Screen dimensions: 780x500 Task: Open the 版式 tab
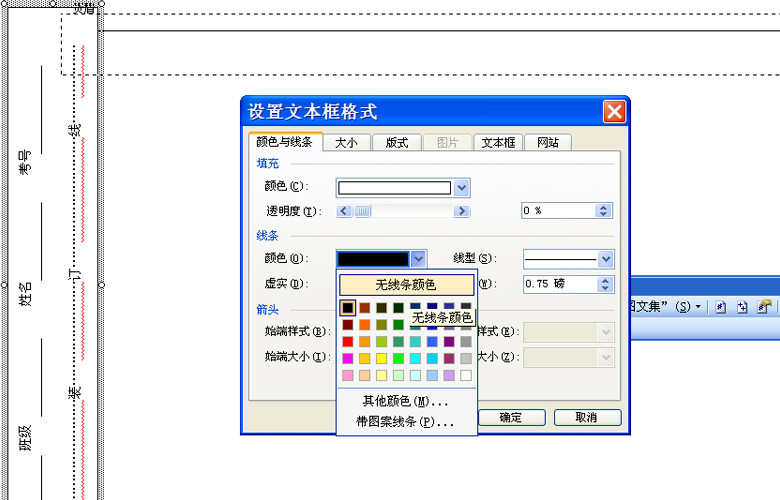tap(397, 143)
